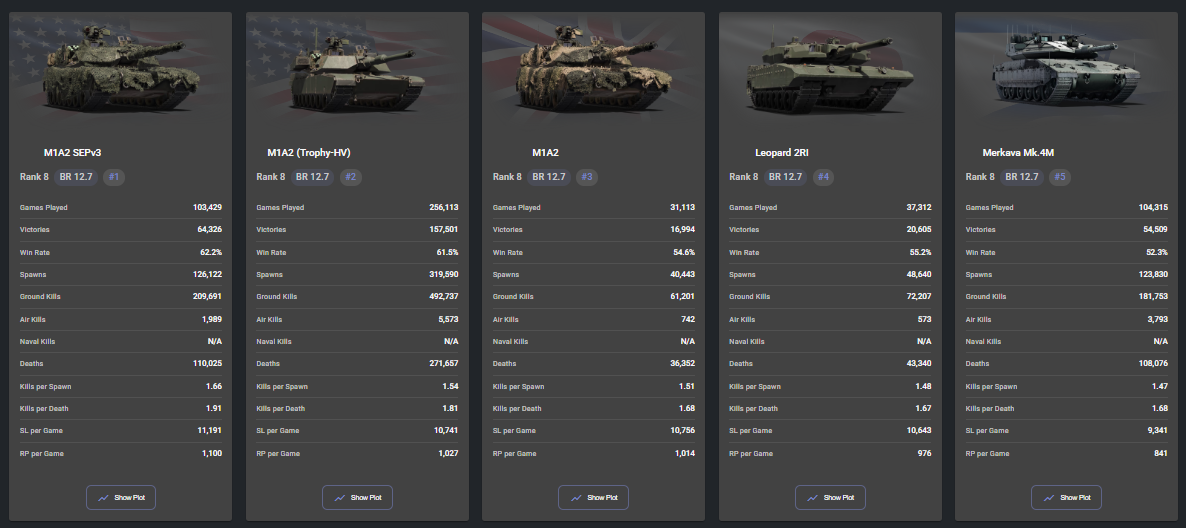Click Show Plot under Leopard 2RI
The image size is (1186, 528).
pyautogui.click(x=830, y=497)
